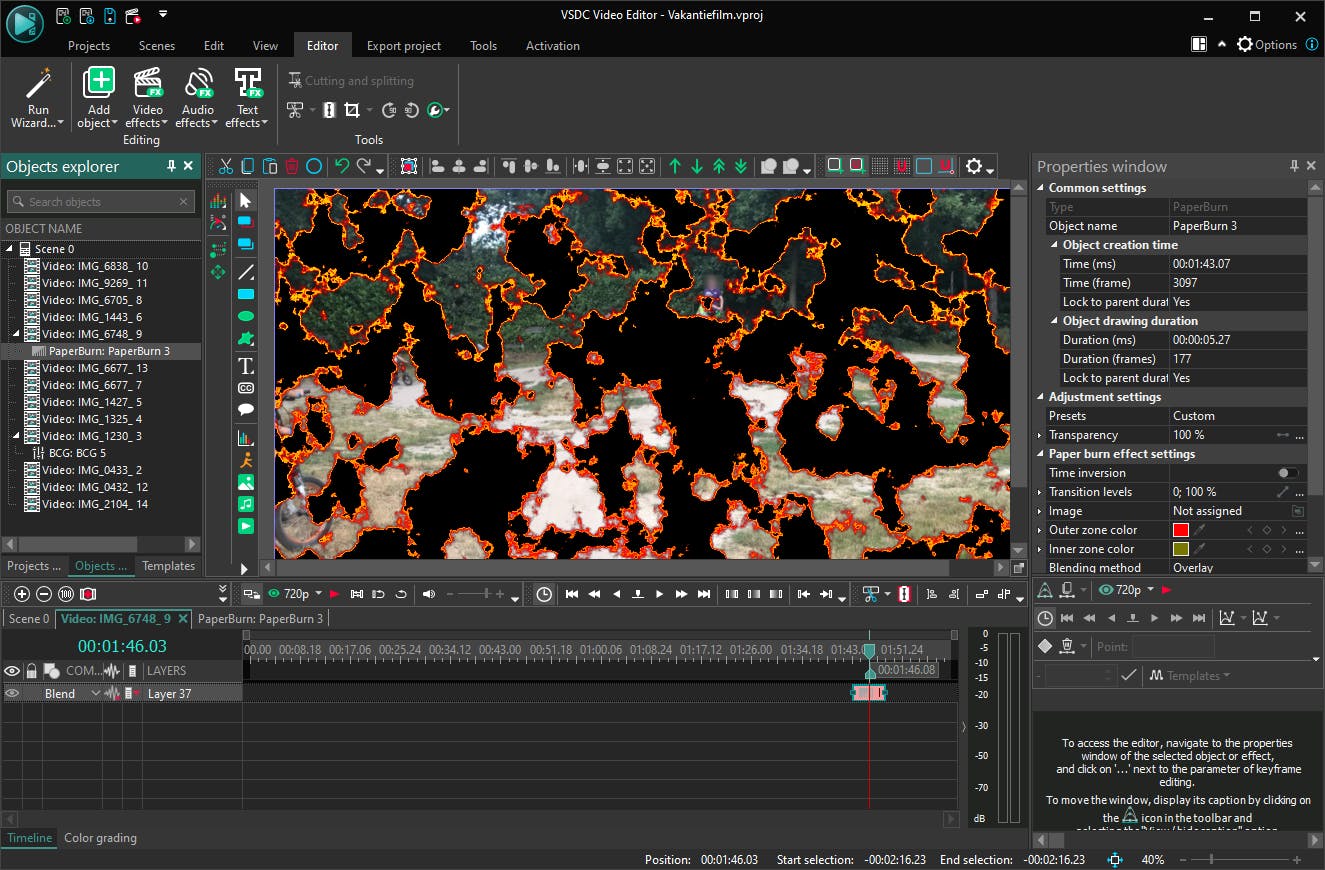Open the Options button
Viewport: 1325px width, 870px height.
coord(1266,45)
